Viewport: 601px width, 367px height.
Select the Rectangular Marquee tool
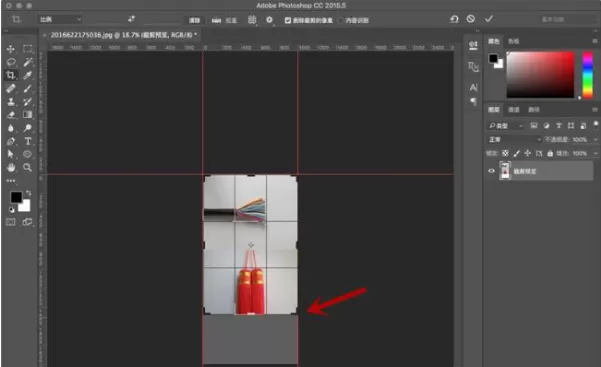coord(27,49)
